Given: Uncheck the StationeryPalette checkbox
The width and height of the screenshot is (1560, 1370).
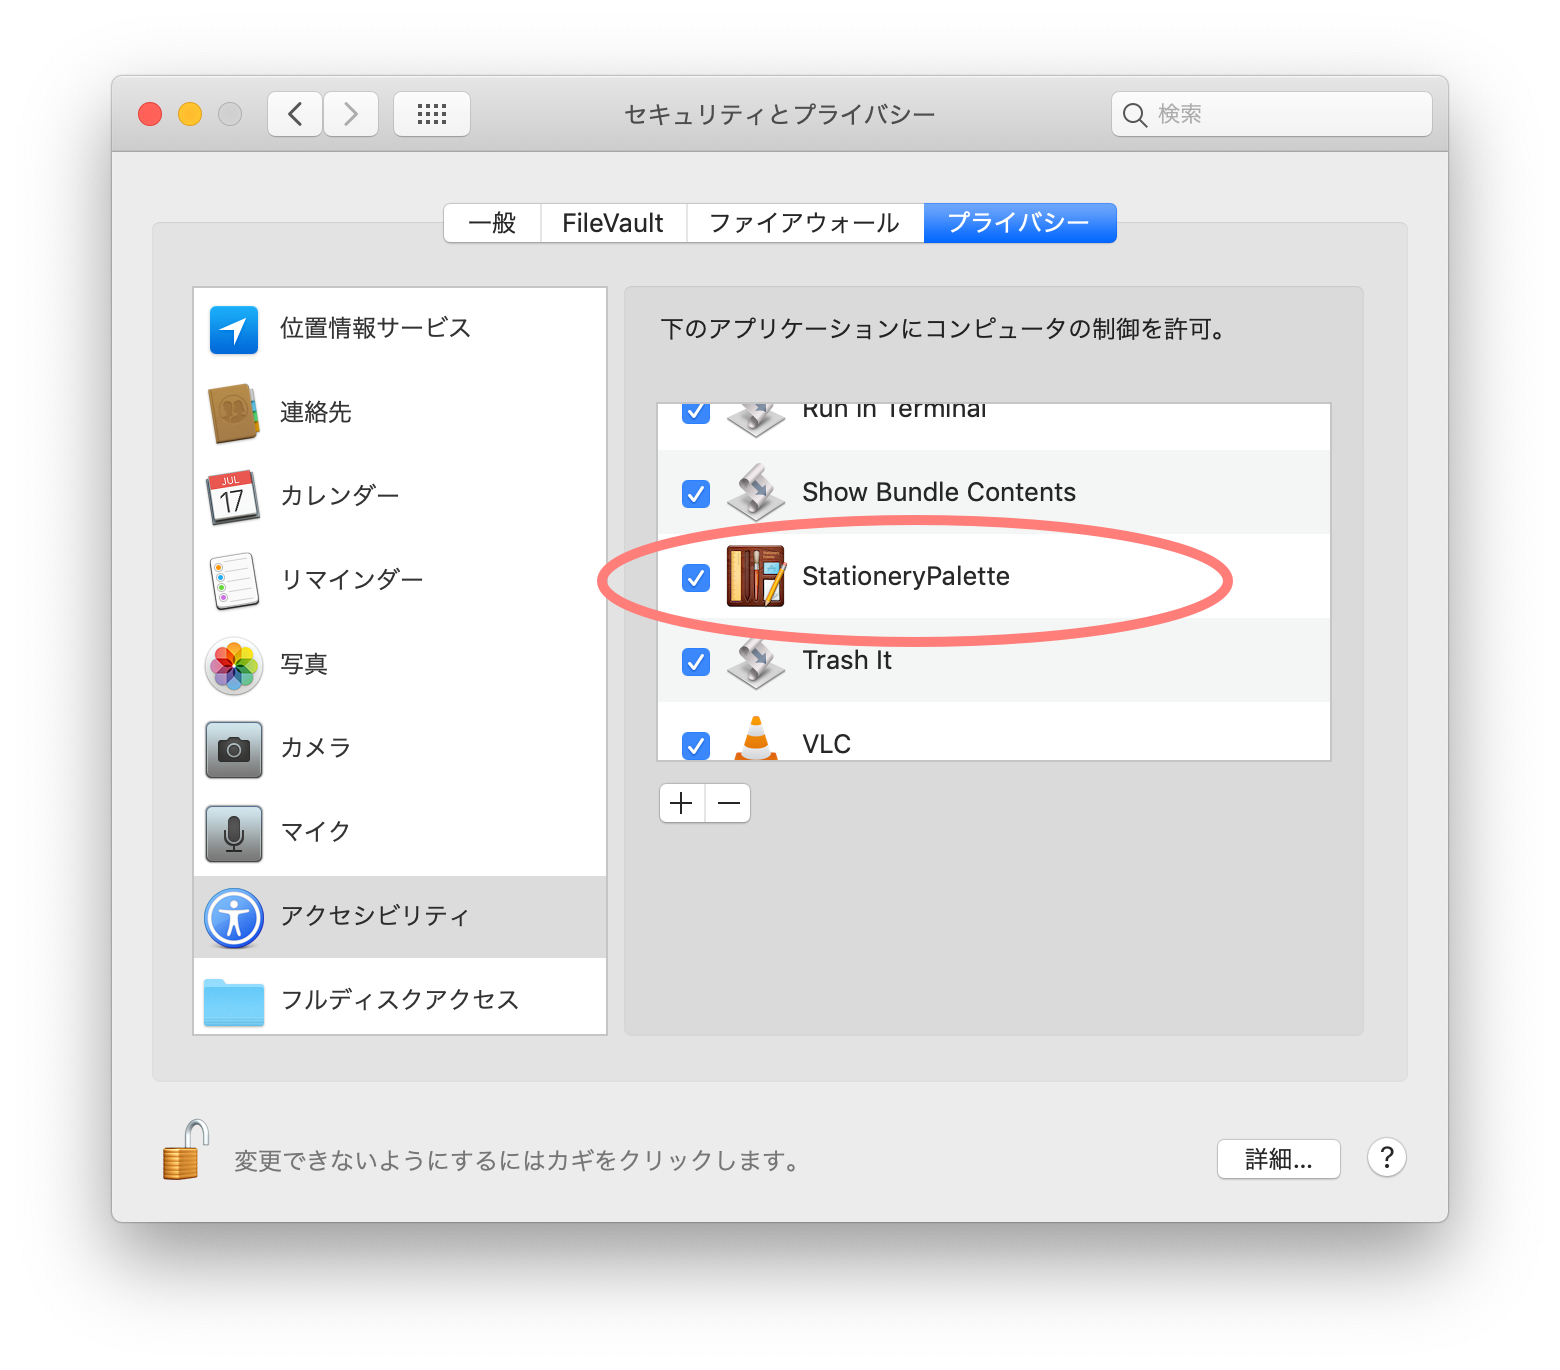Looking at the screenshot, I should 695,578.
